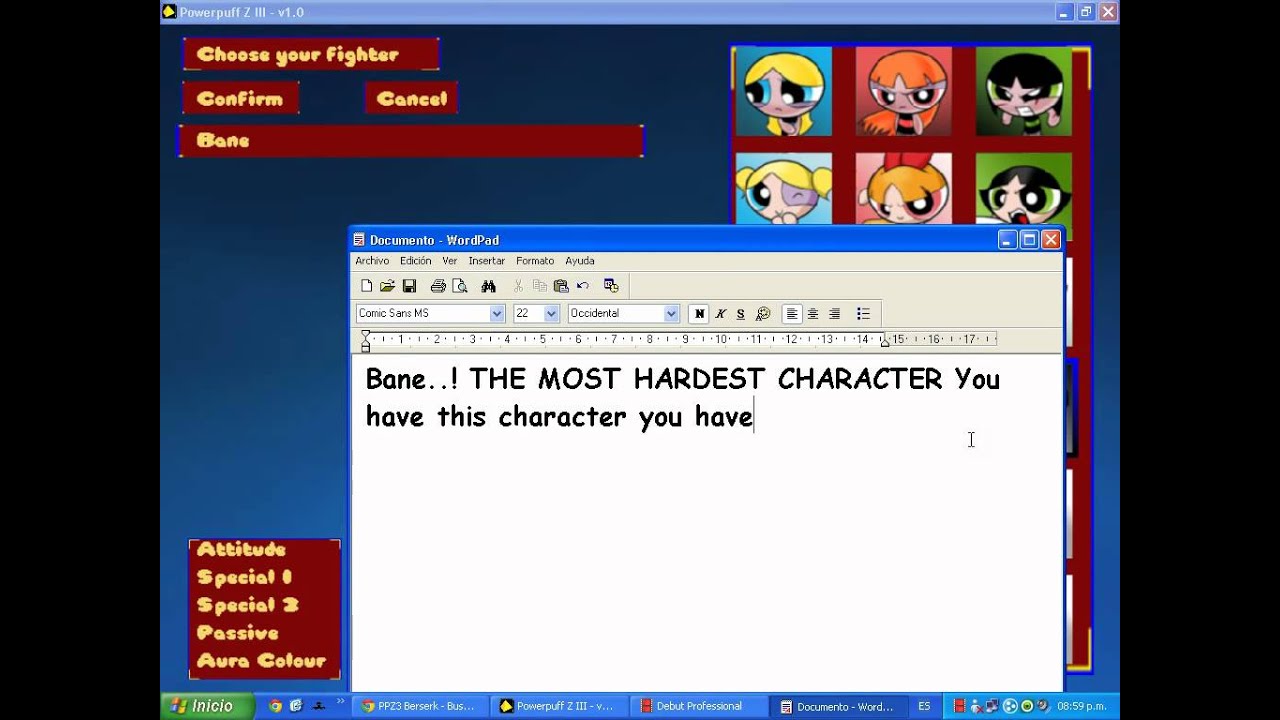Select Special 1 in the game options panel
Image resolution: width=1280 pixels, height=720 pixels.
[x=244, y=577]
